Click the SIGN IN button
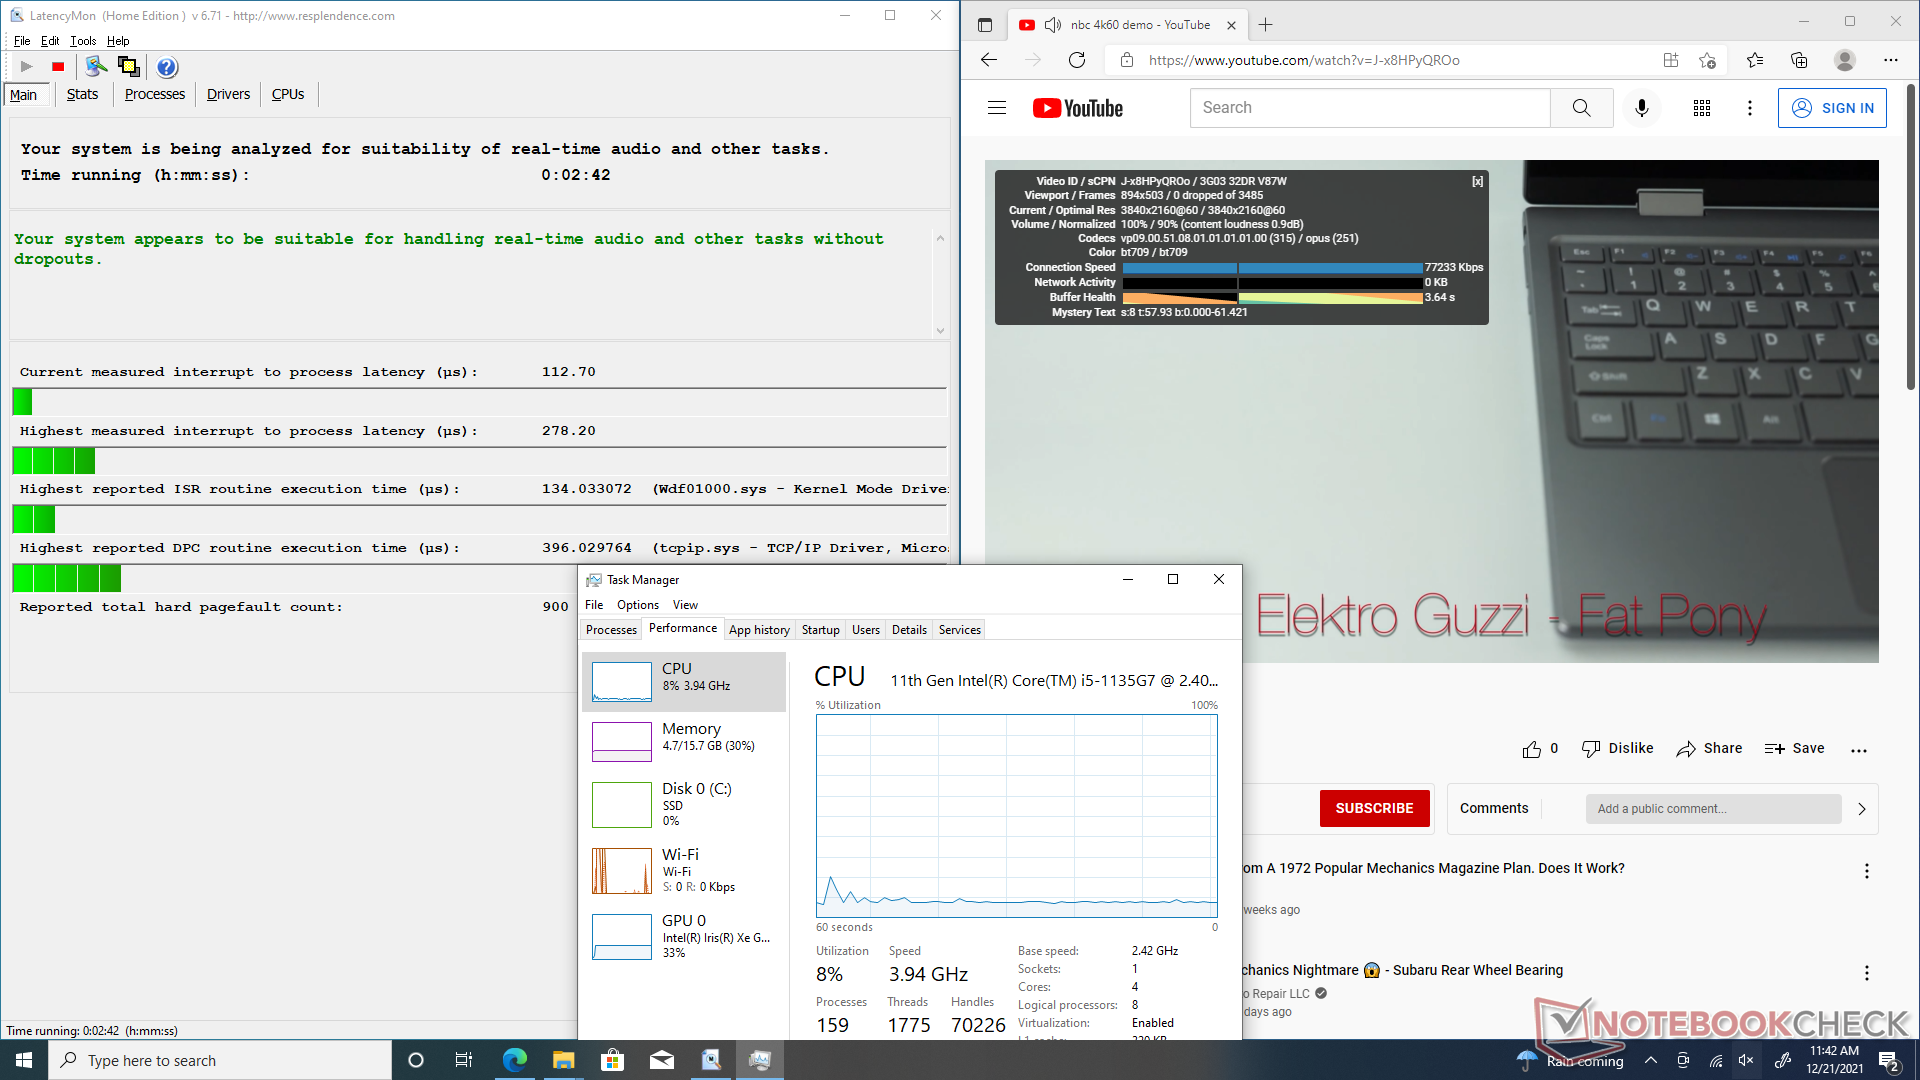The height and width of the screenshot is (1080, 1920). pos(1832,108)
